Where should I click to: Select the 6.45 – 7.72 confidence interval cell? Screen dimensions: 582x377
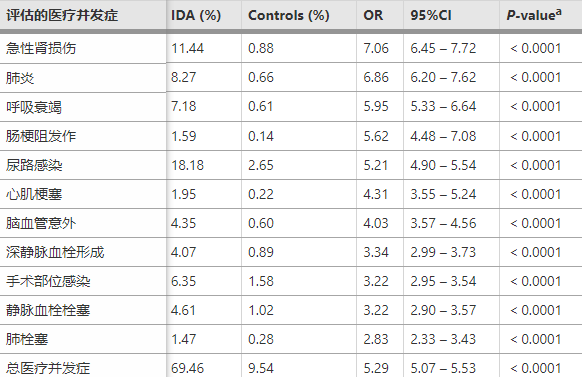tap(443, 48)
